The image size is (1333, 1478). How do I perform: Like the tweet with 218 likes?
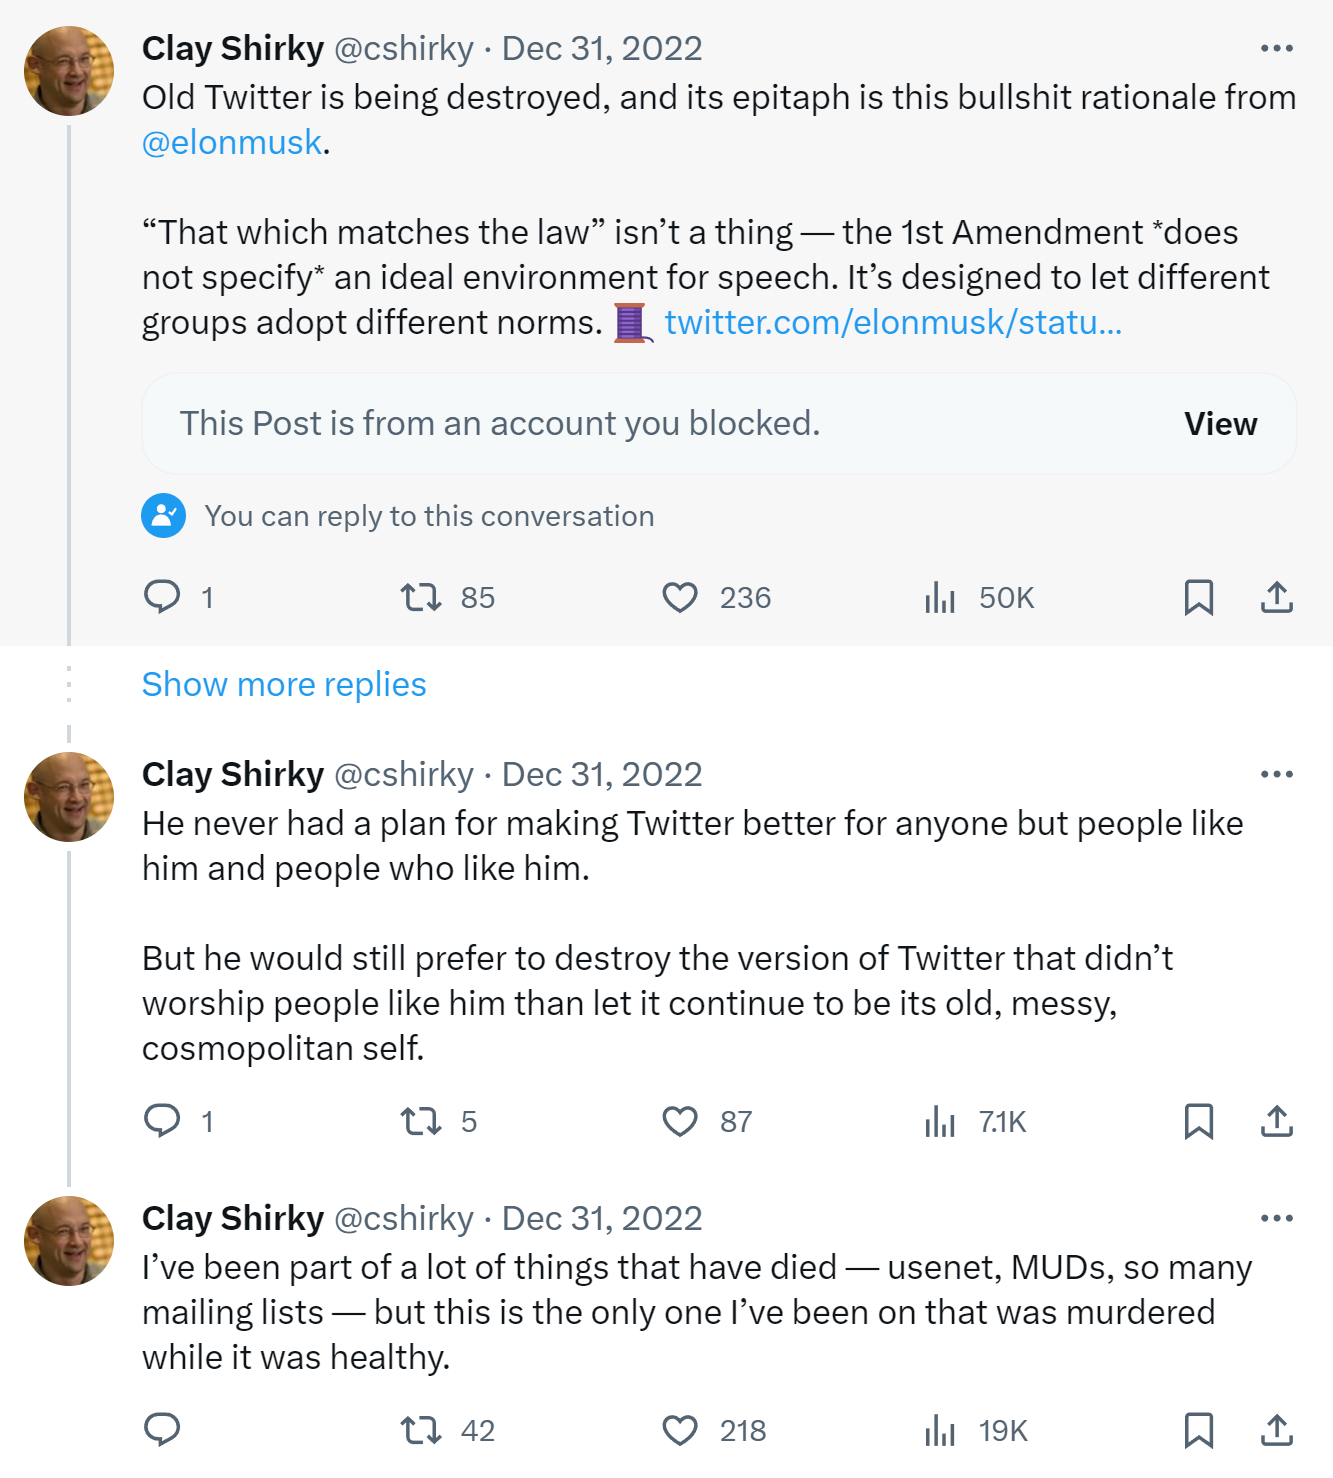click(681, 1431)
